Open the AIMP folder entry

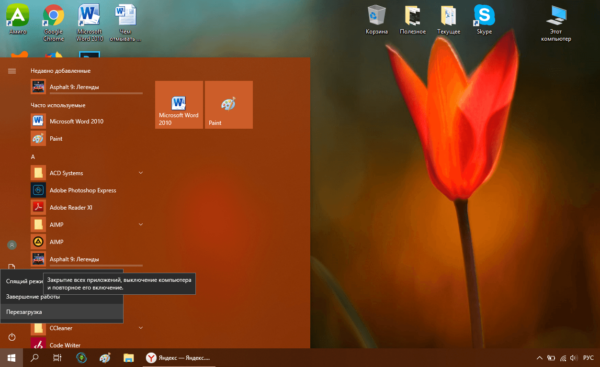[86, 225]
